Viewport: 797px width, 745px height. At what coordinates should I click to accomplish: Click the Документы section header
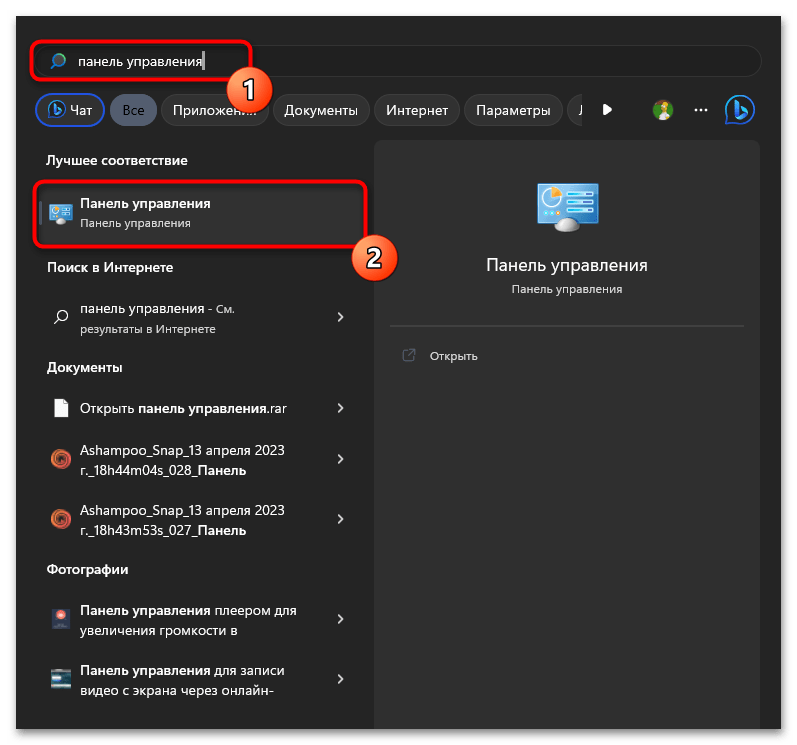point(84,367)
